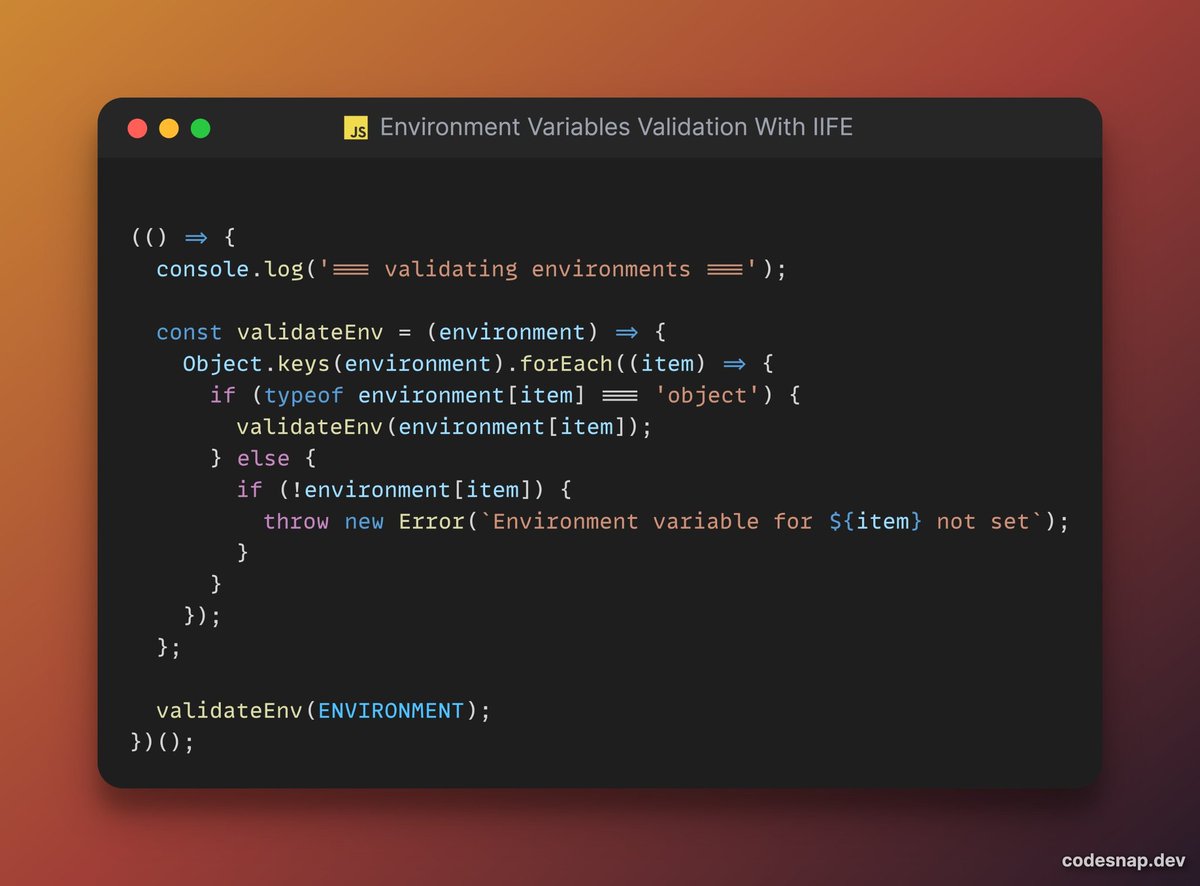
Task: Click the 'Error' constructor name
Action: click(431, 521)
